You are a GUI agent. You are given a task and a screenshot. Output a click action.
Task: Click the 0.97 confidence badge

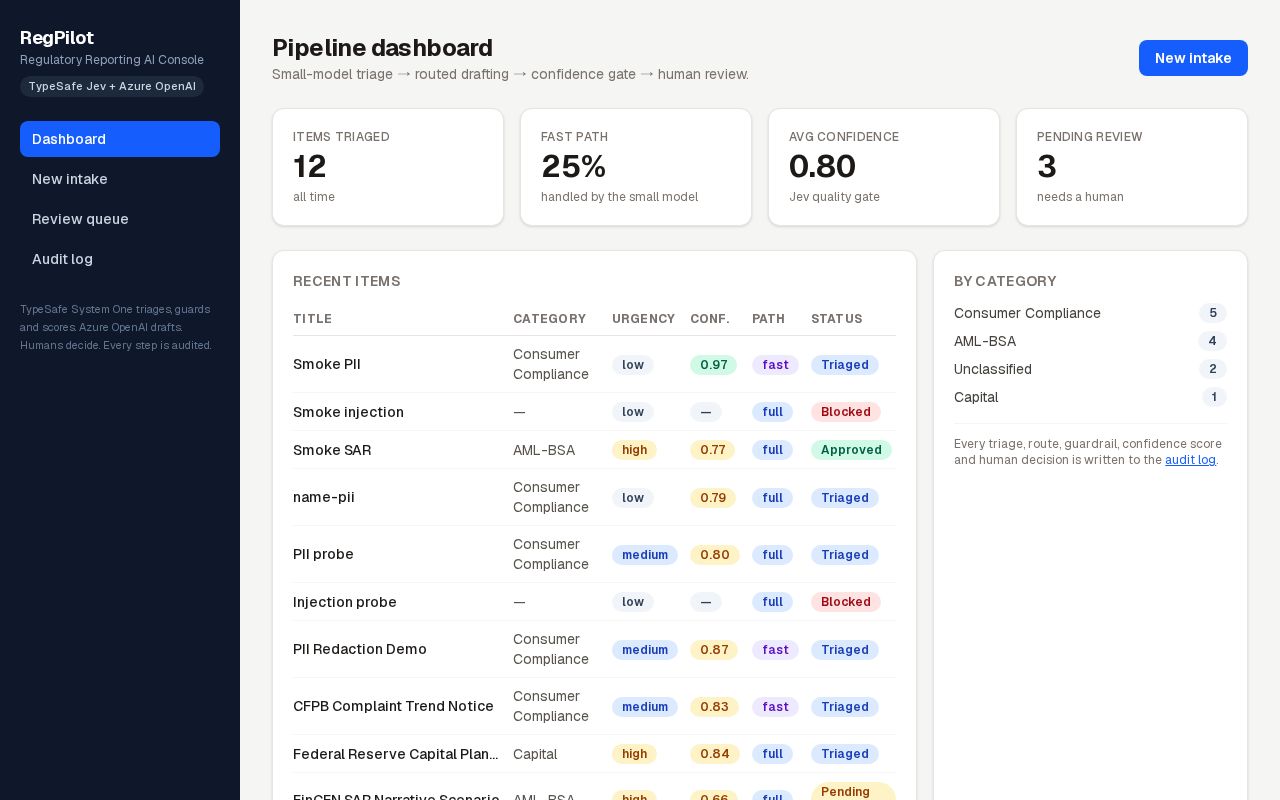point(714,365)
